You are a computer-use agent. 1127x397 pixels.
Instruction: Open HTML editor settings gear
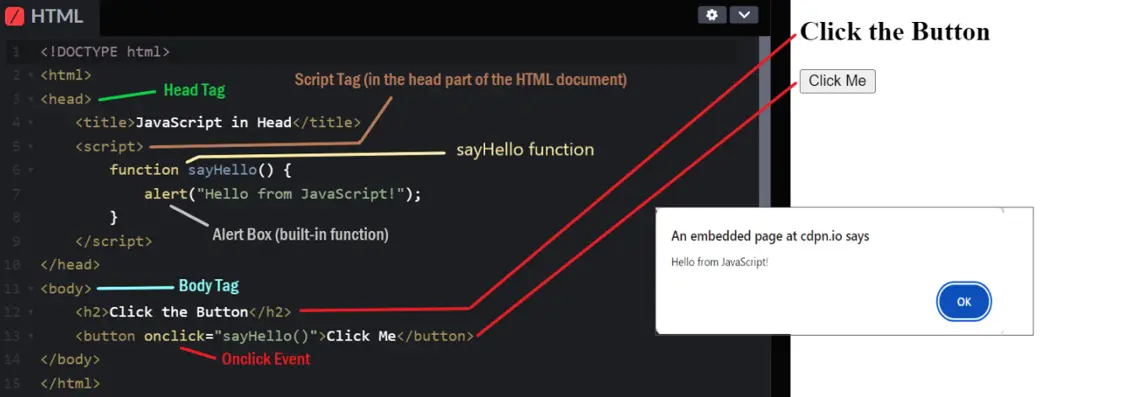tap(712, 14)
